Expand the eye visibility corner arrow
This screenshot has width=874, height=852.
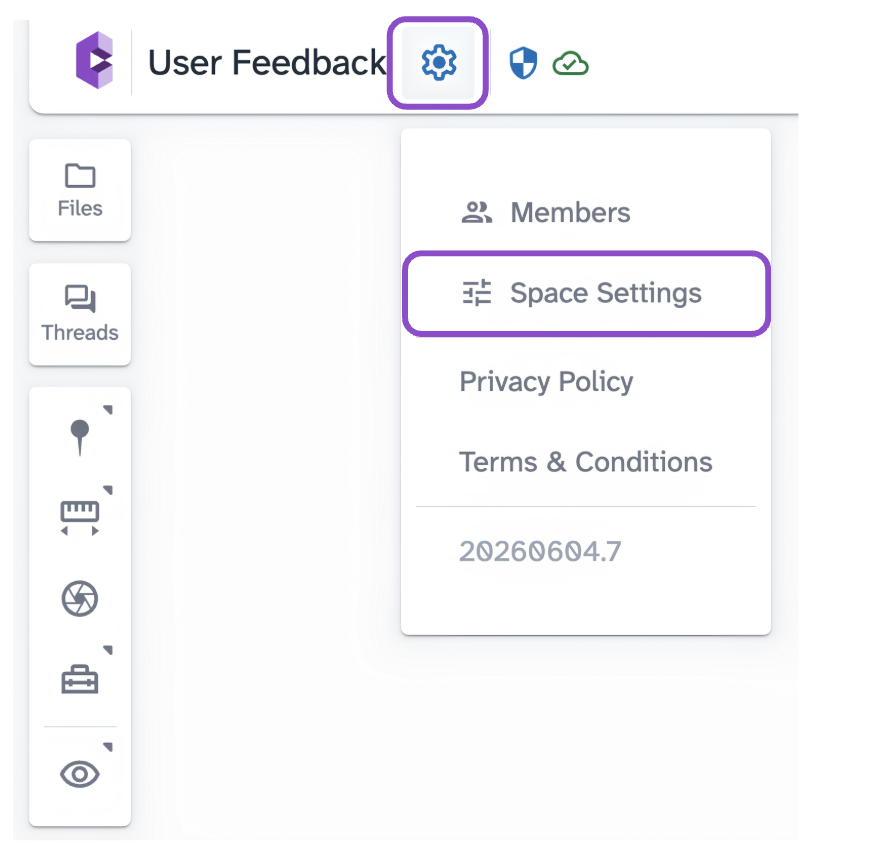click(108, 747)
